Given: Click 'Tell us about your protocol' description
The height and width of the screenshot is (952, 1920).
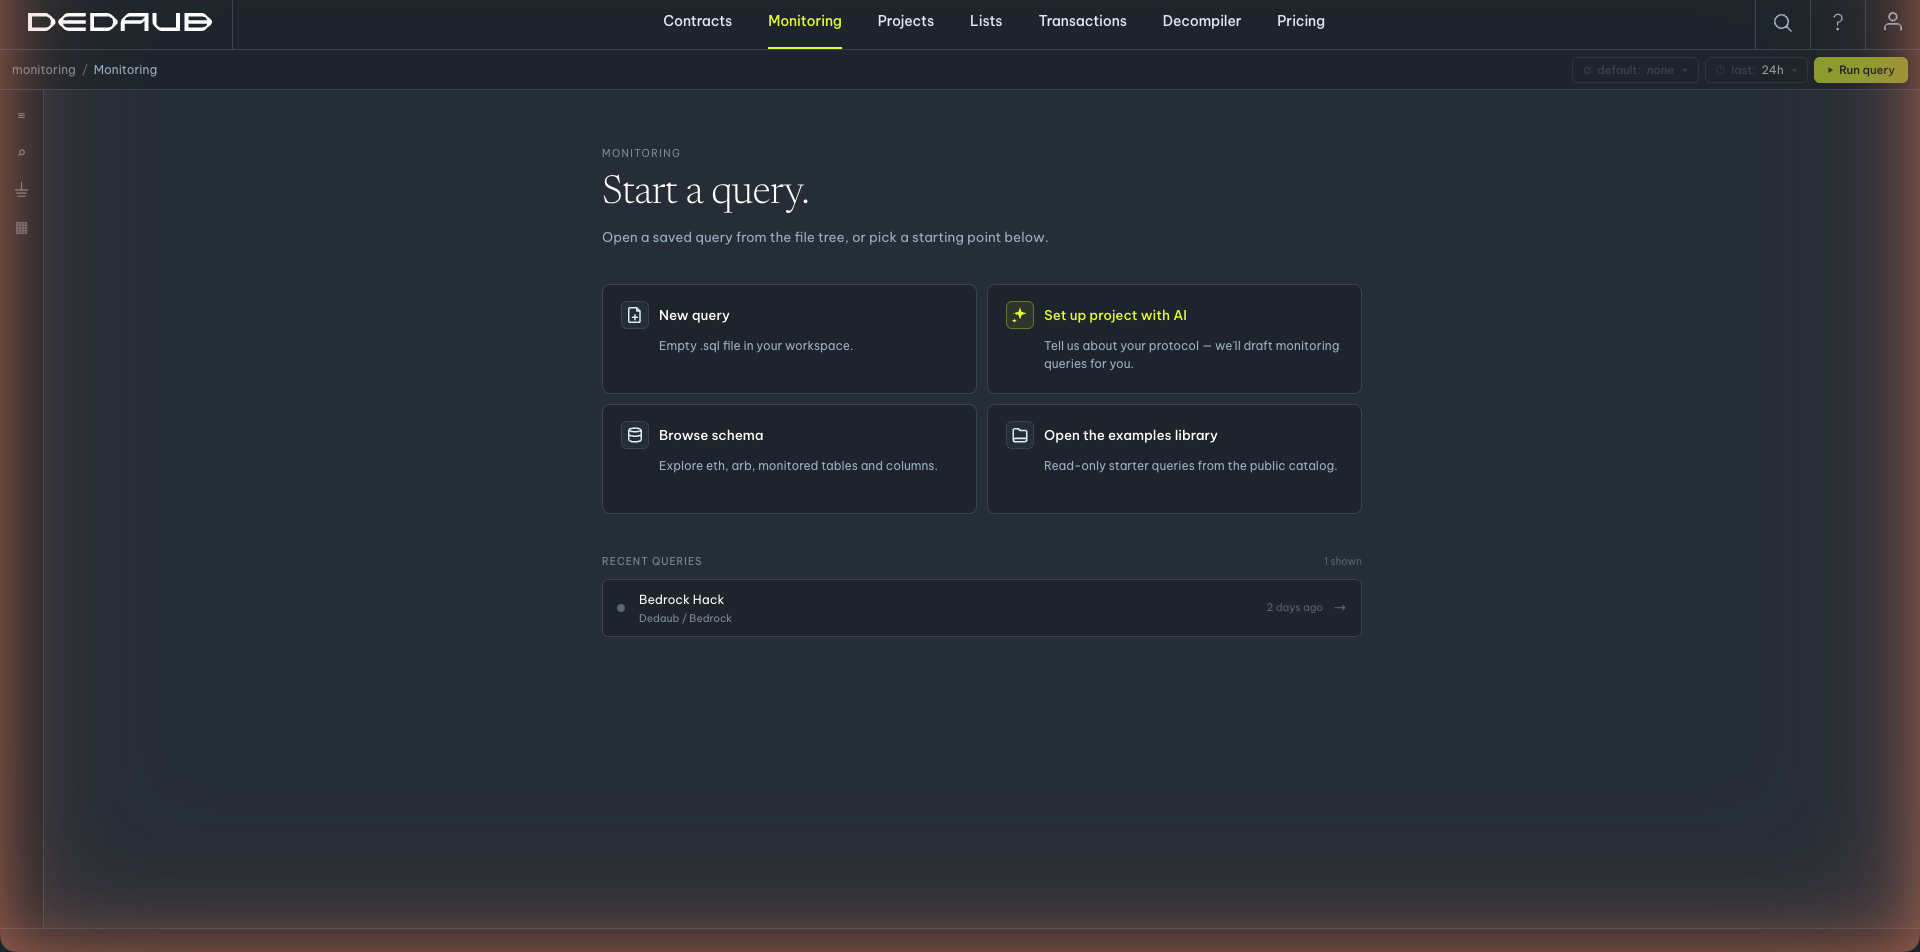Looking at the screenshot, I should coord(1191,355).
